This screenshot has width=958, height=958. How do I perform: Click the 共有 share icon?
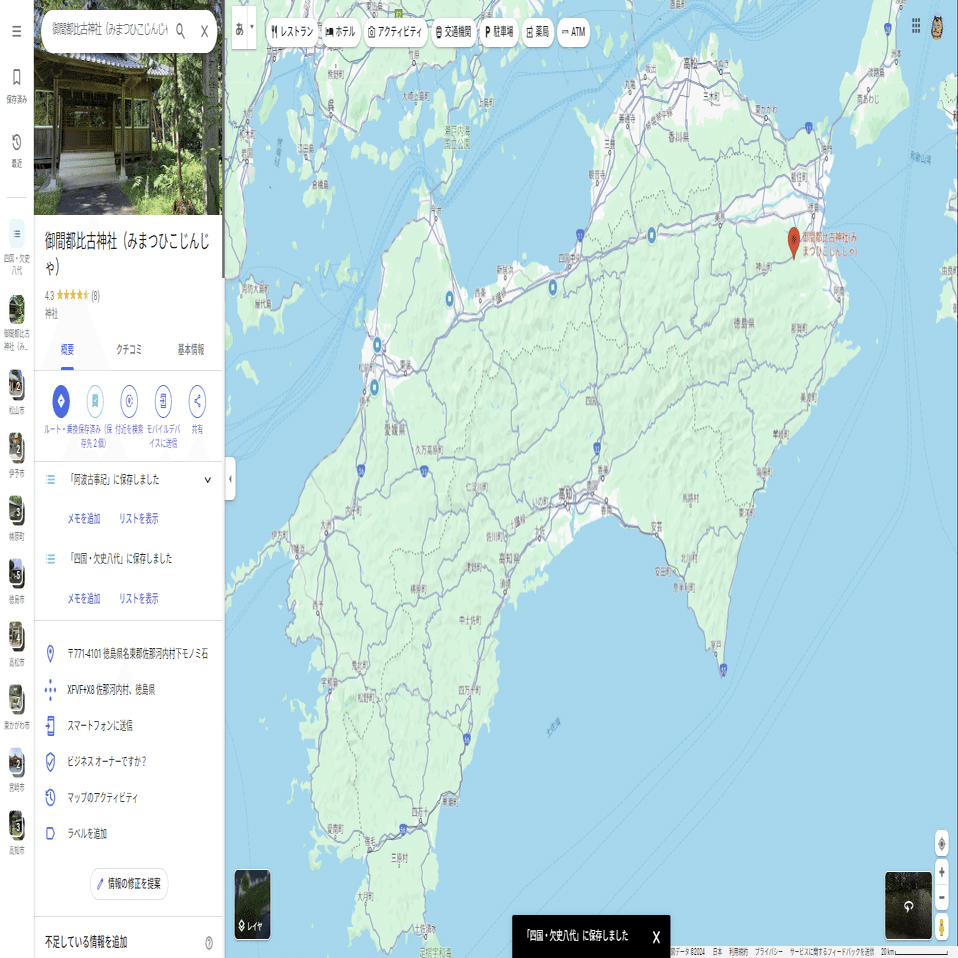click(197, 401)
